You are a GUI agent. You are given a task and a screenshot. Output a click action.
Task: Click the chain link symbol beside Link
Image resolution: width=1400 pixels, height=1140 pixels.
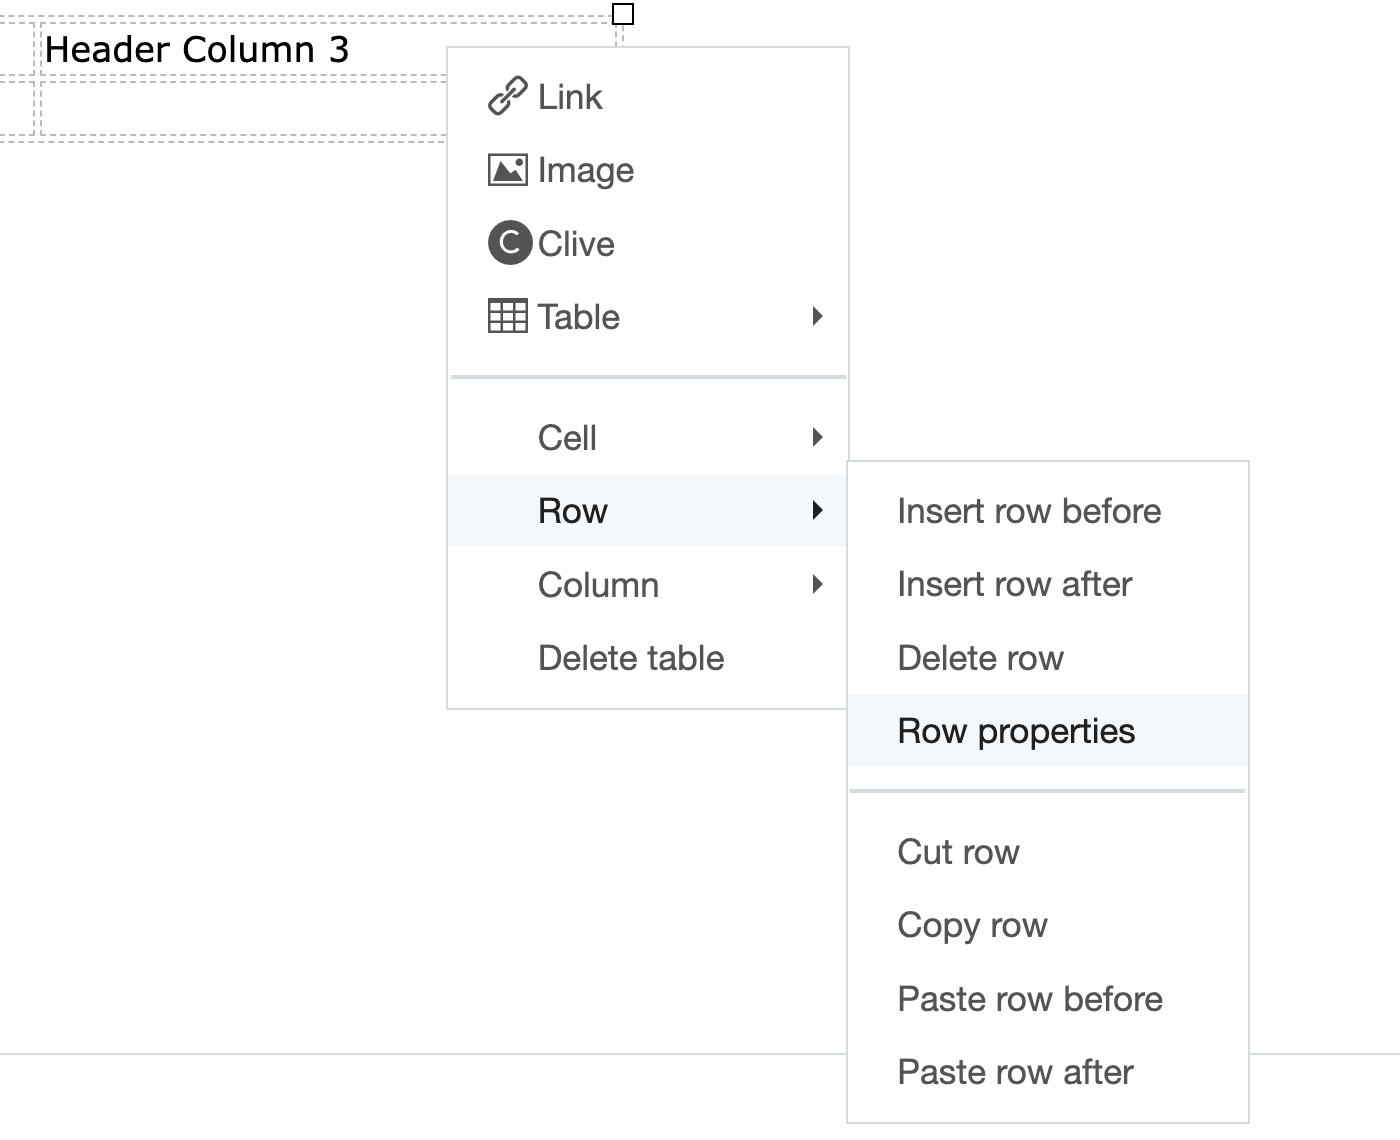508,96
